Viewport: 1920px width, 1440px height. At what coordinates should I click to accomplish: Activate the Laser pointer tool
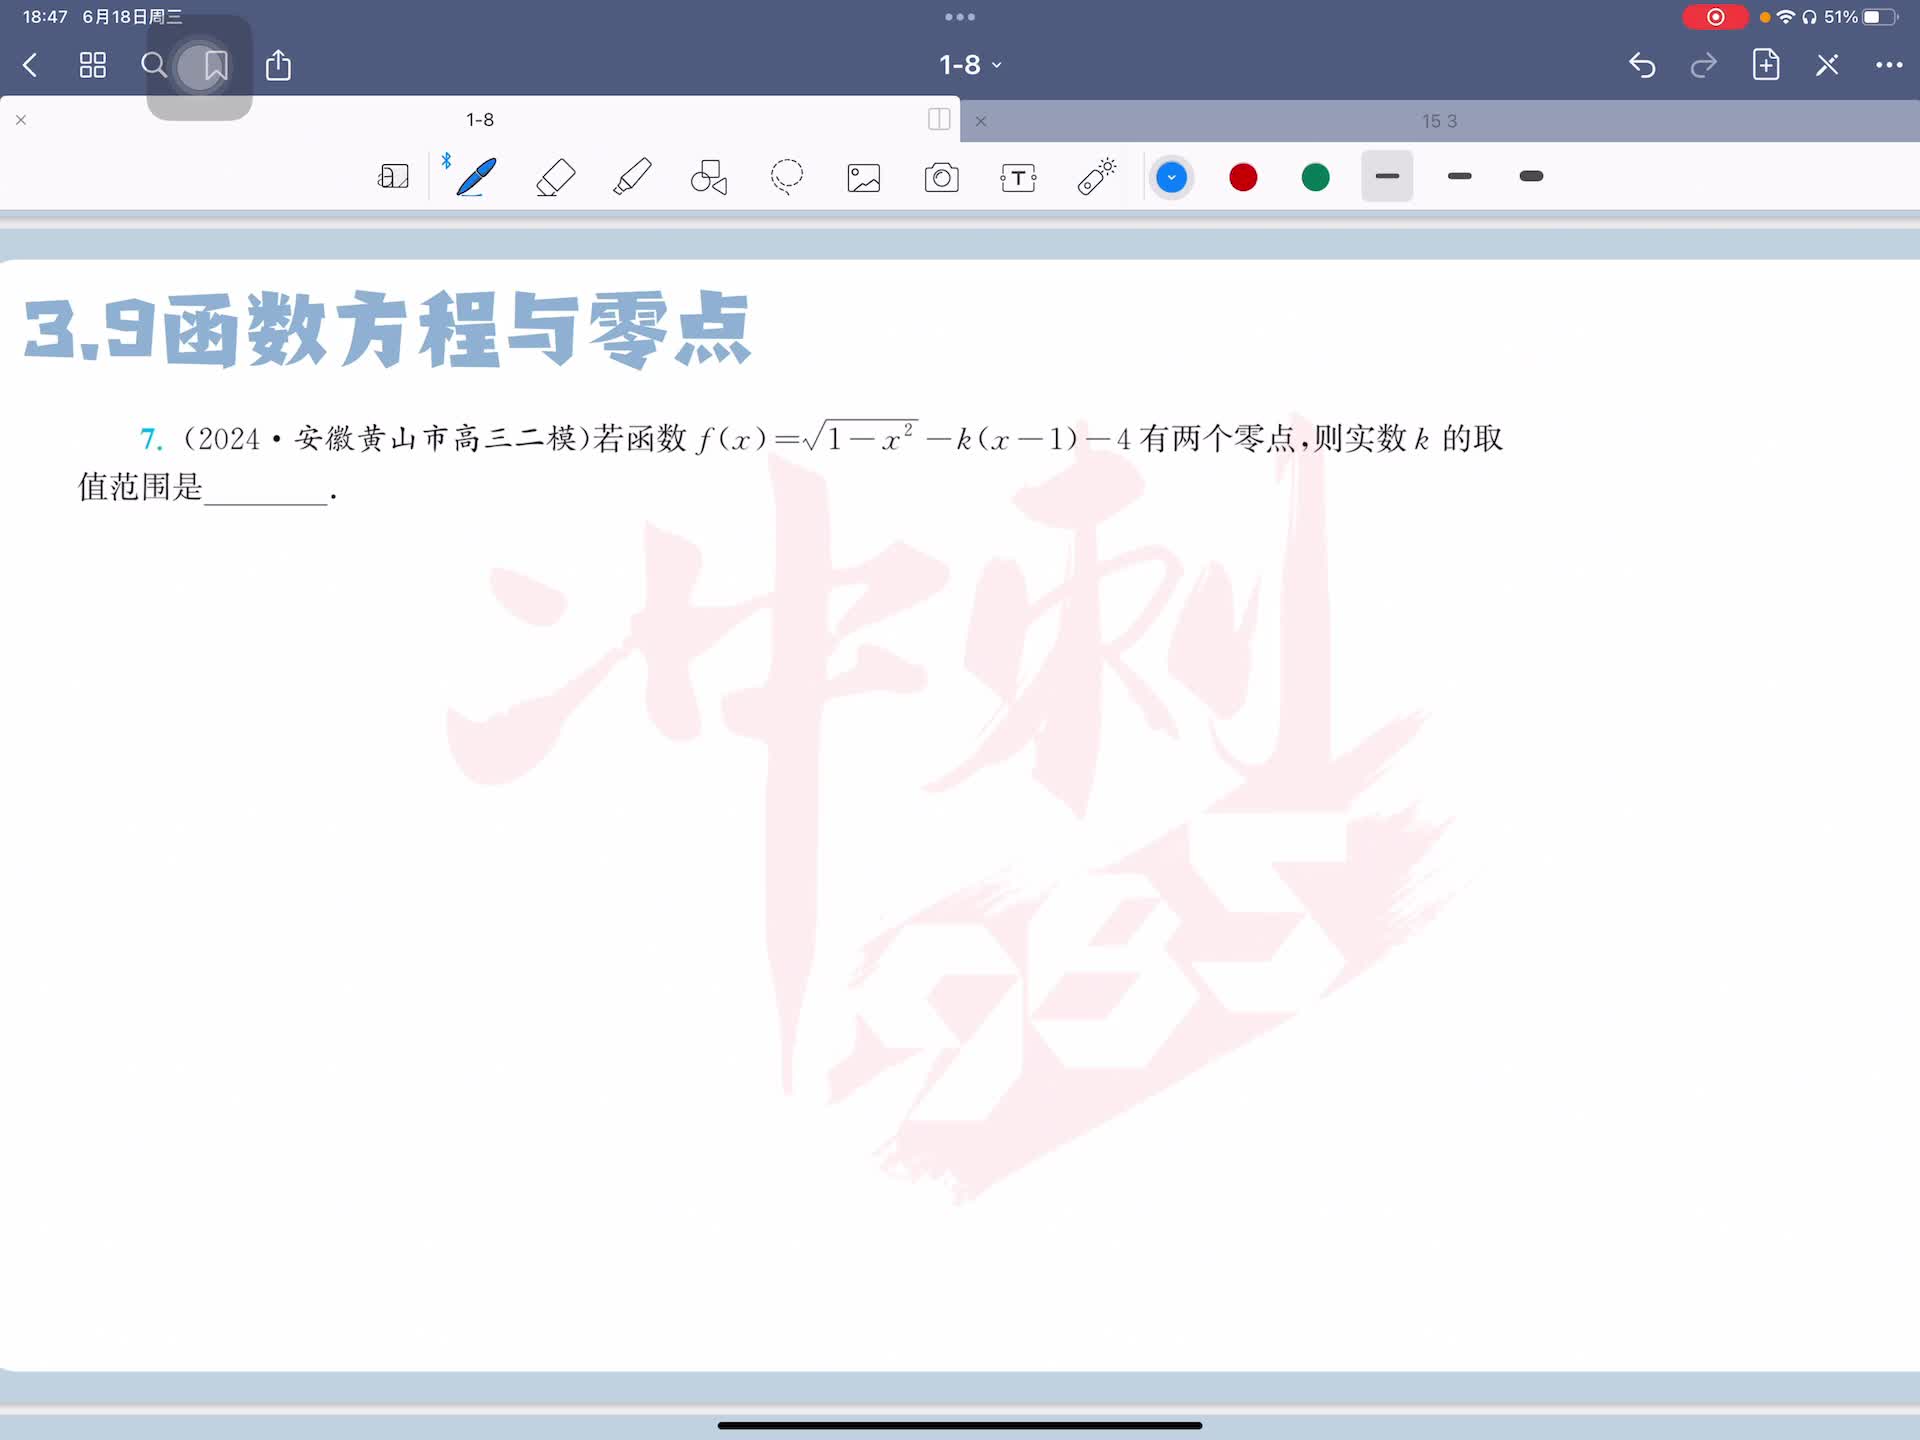coord(1096,177)
